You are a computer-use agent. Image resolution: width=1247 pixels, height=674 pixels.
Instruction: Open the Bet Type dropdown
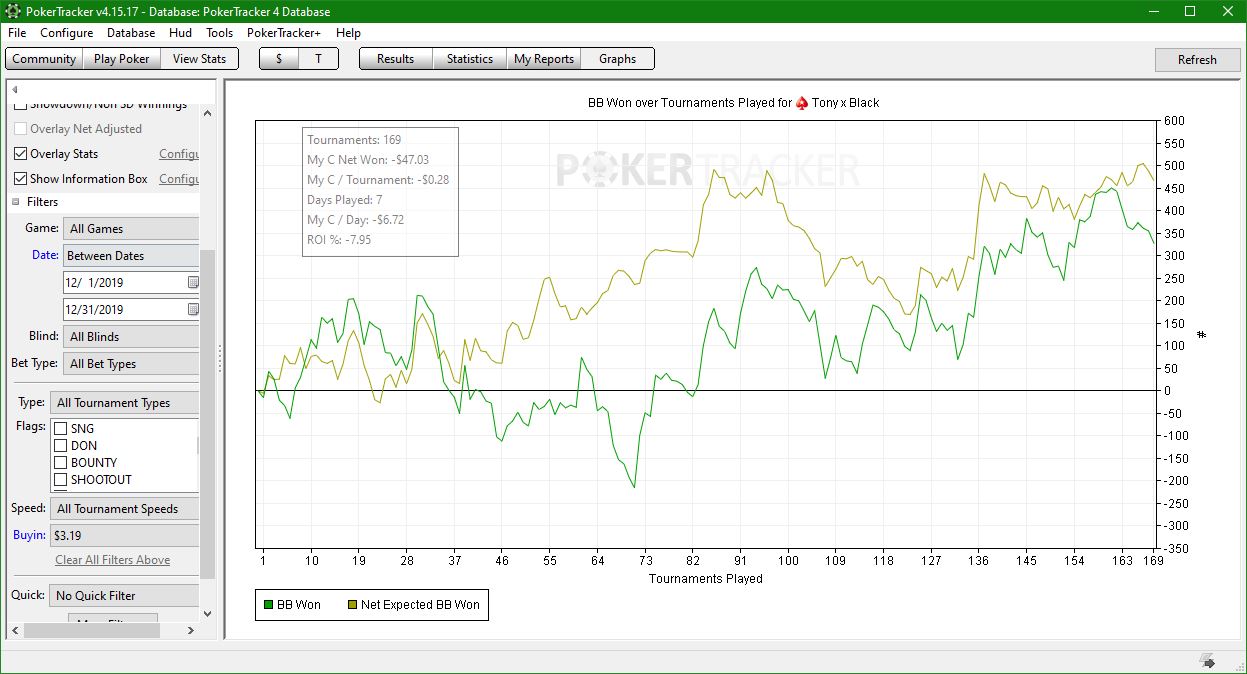pos(131,364)
